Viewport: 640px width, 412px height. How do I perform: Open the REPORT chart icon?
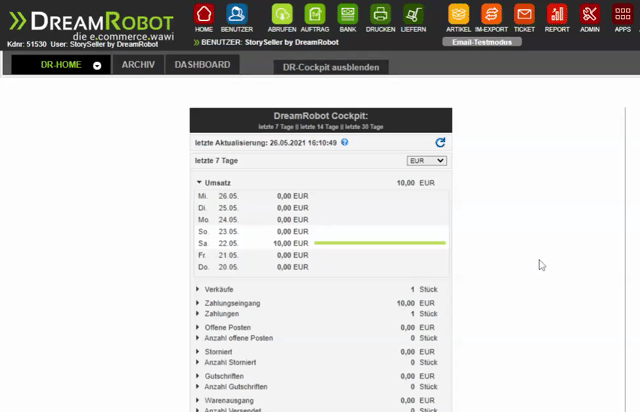click(557, 18)
